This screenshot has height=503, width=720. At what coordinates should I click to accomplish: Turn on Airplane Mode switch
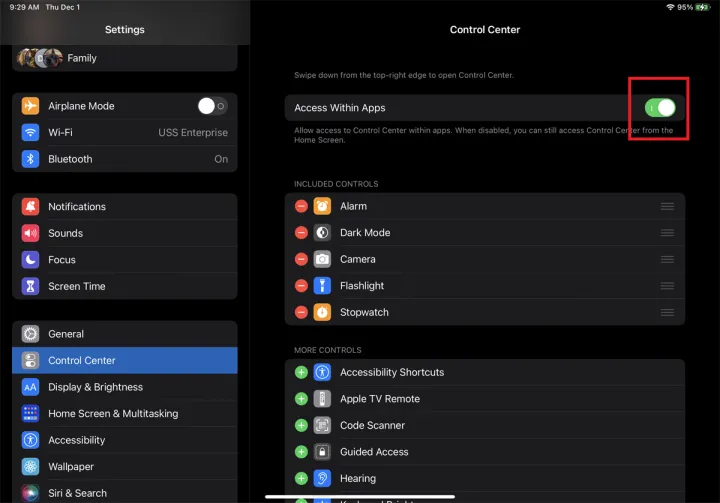pos(211,106)
